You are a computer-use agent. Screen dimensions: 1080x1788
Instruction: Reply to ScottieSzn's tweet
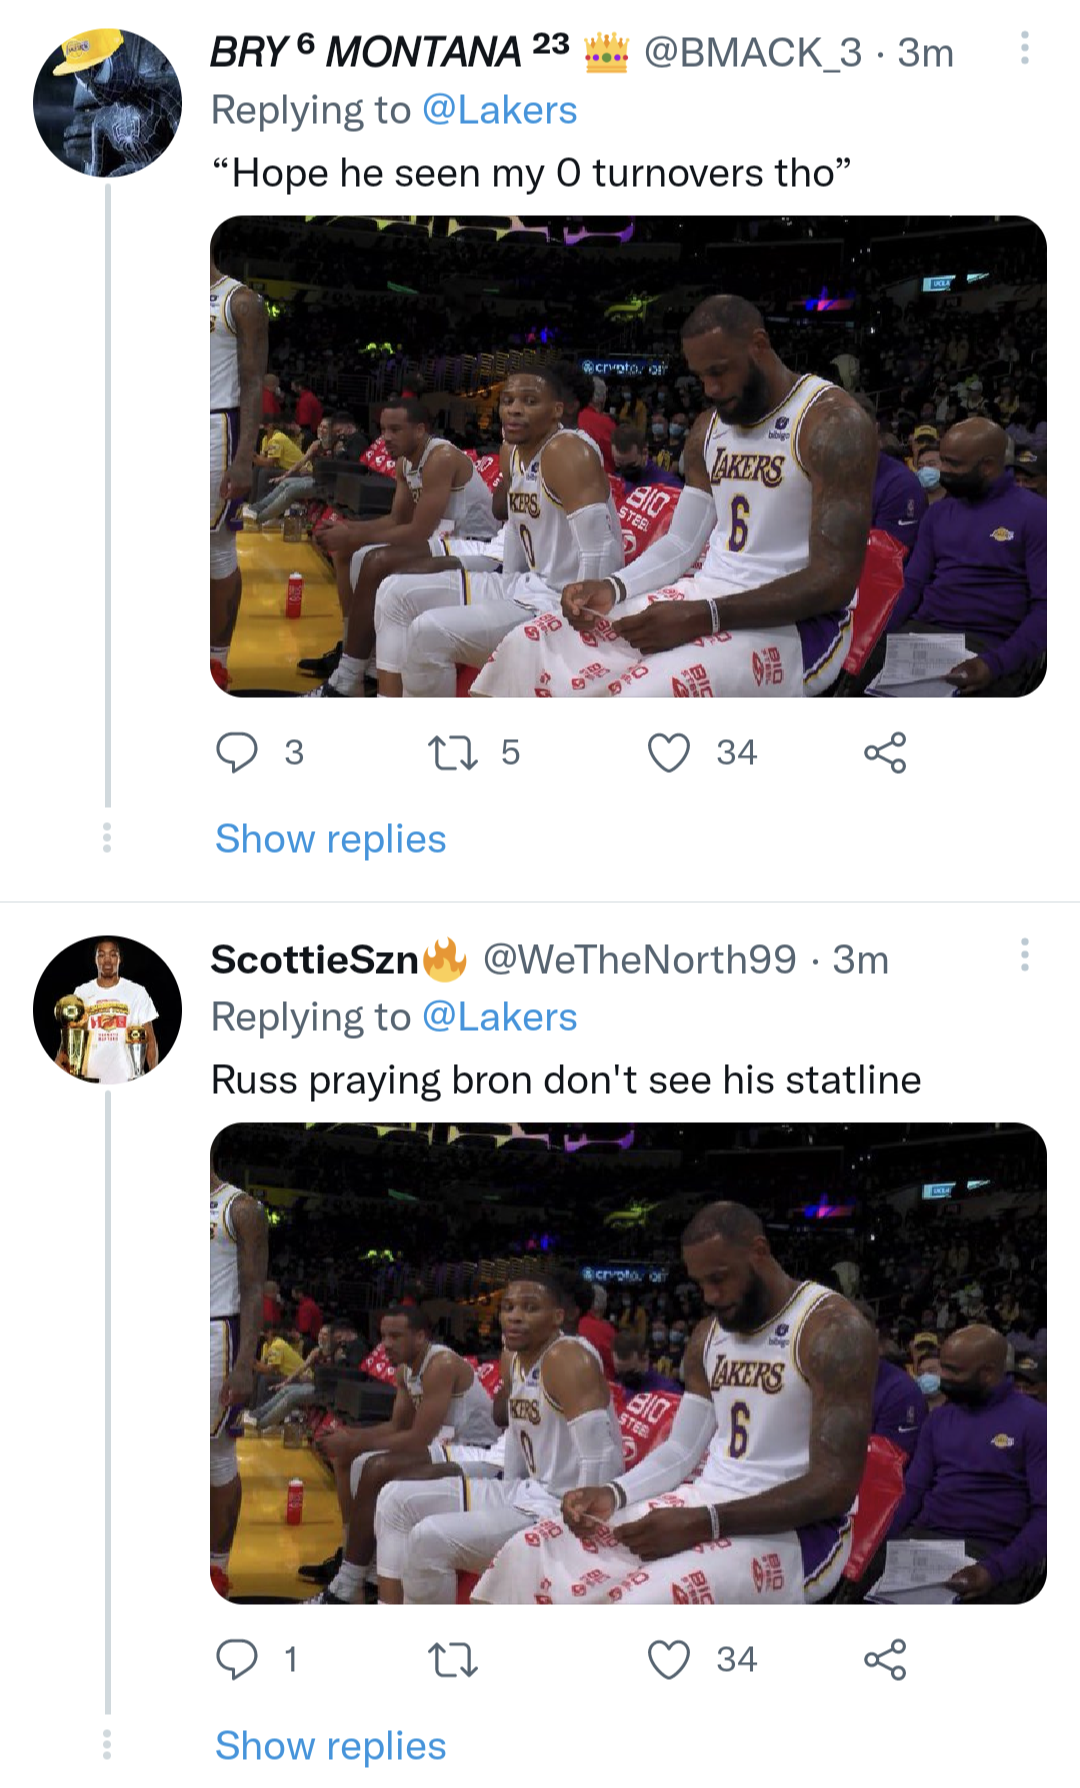(x=238, y=1660)
